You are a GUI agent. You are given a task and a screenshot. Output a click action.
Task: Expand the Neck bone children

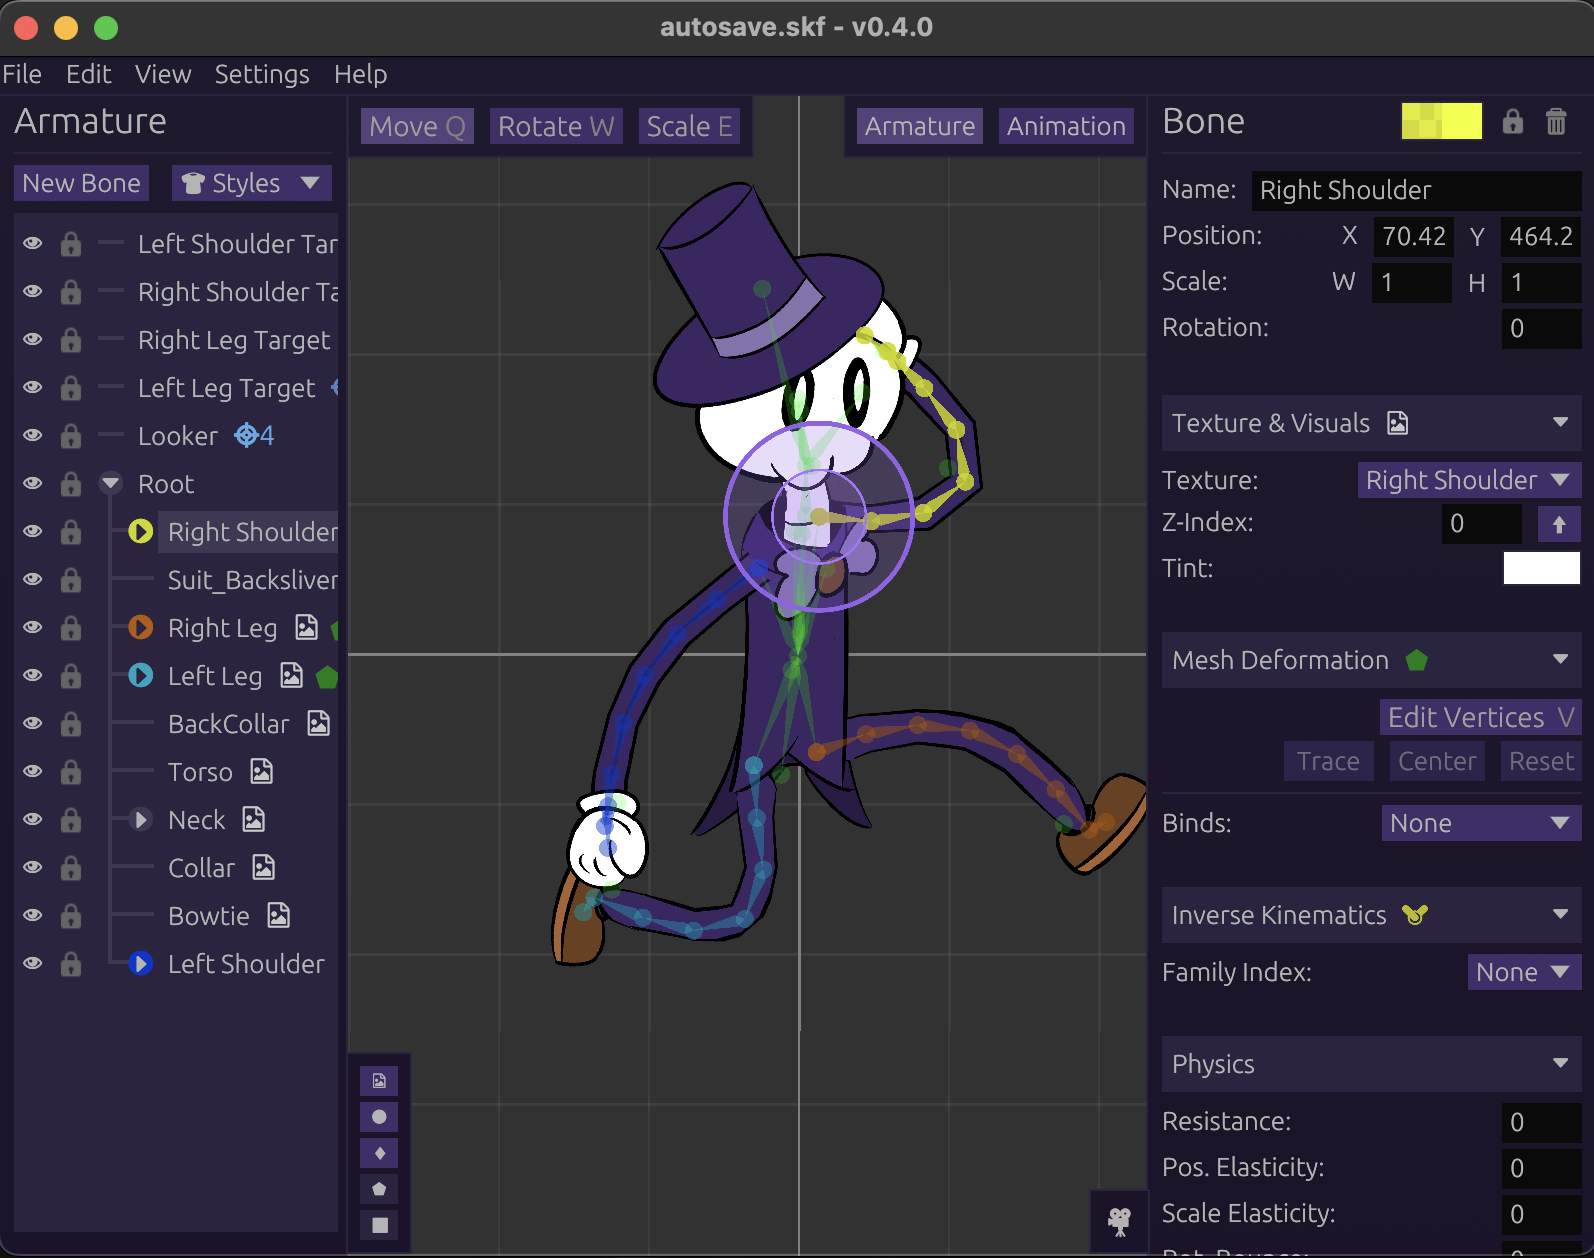pyautogui.click(x=141, y=820)
